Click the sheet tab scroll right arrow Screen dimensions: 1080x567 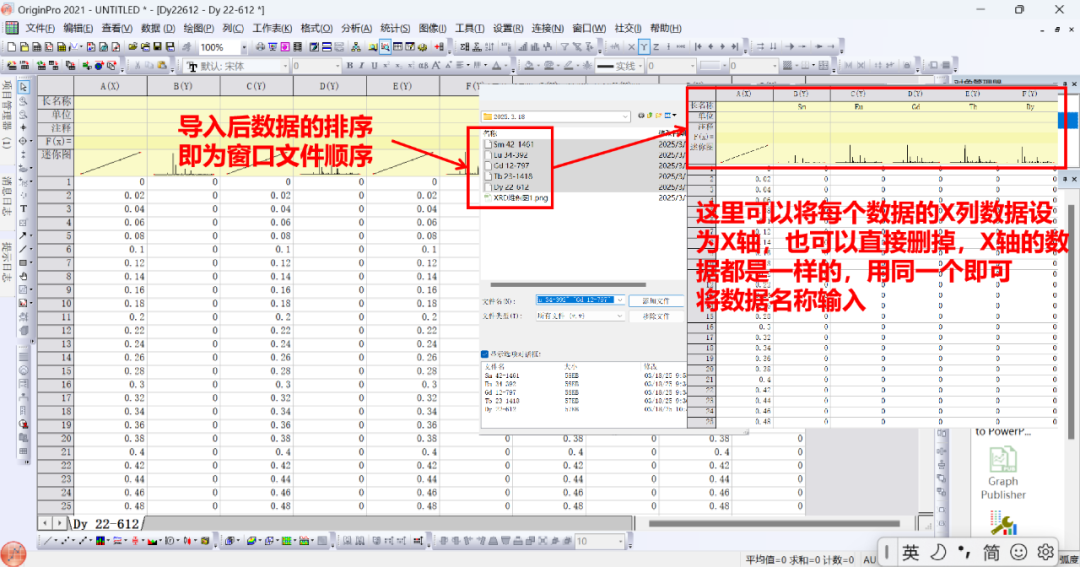coord(60,524)
